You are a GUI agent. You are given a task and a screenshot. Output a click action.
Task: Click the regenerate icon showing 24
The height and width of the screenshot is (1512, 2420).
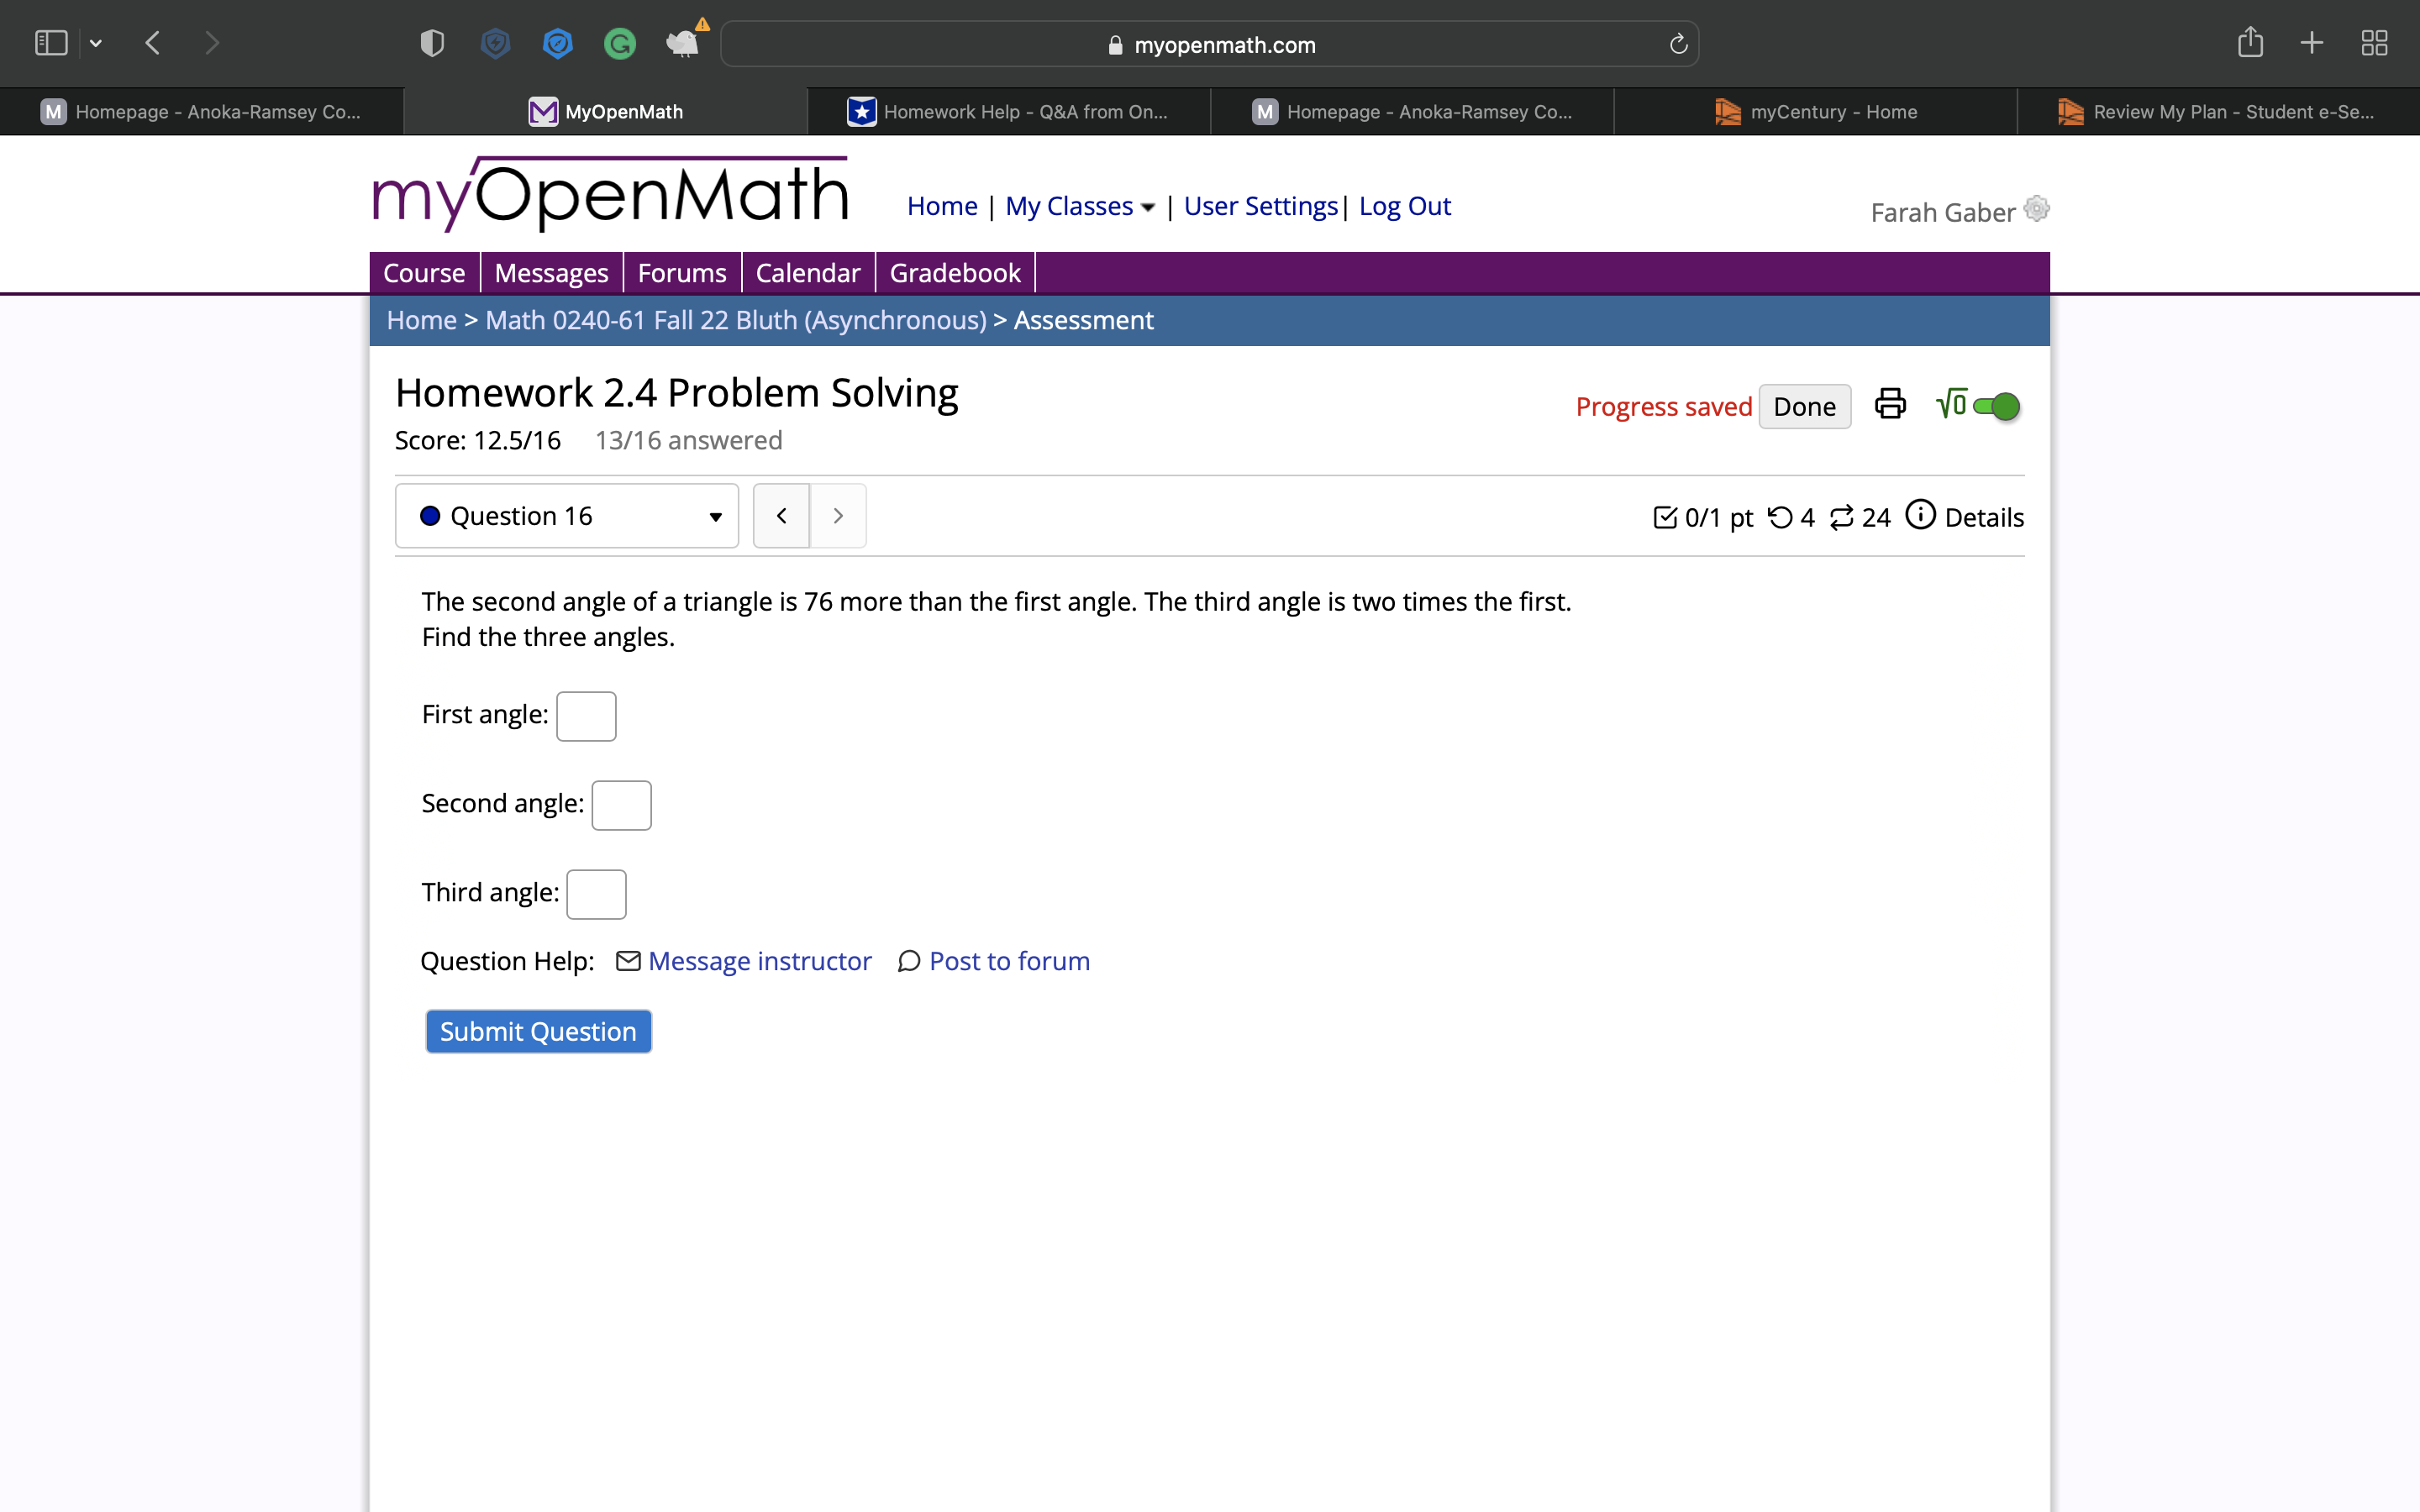[x=1843, y=517]
